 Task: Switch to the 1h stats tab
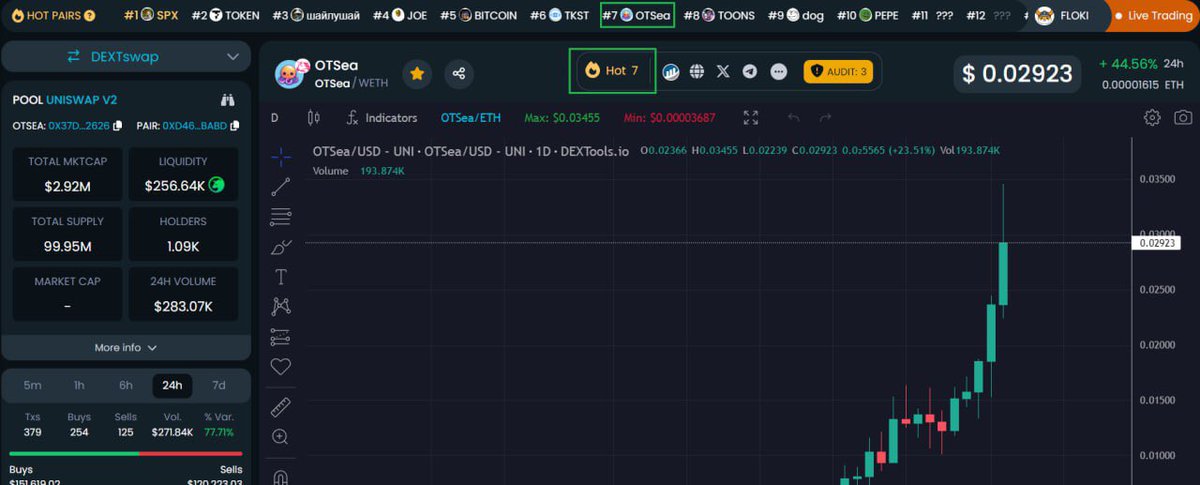[79, 385]
